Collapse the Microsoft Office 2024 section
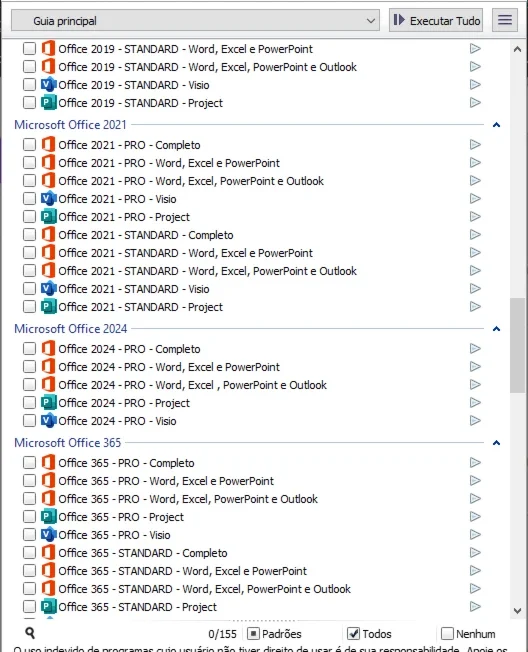Viewport: 528px width, 652px height. tap(496, 329)
